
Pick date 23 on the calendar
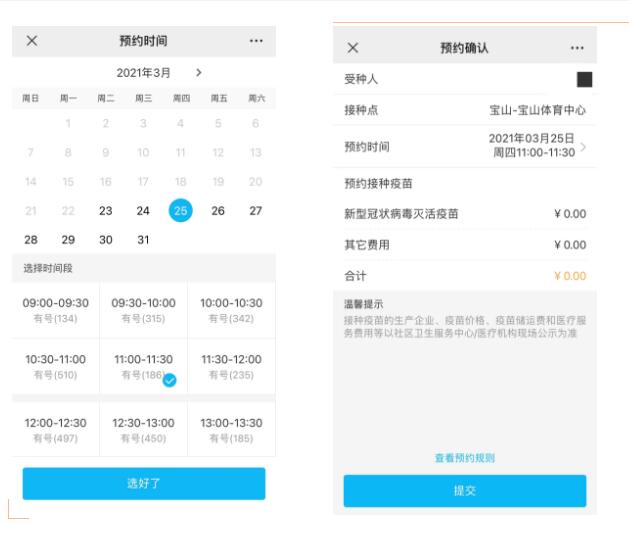tap(106, 211)
